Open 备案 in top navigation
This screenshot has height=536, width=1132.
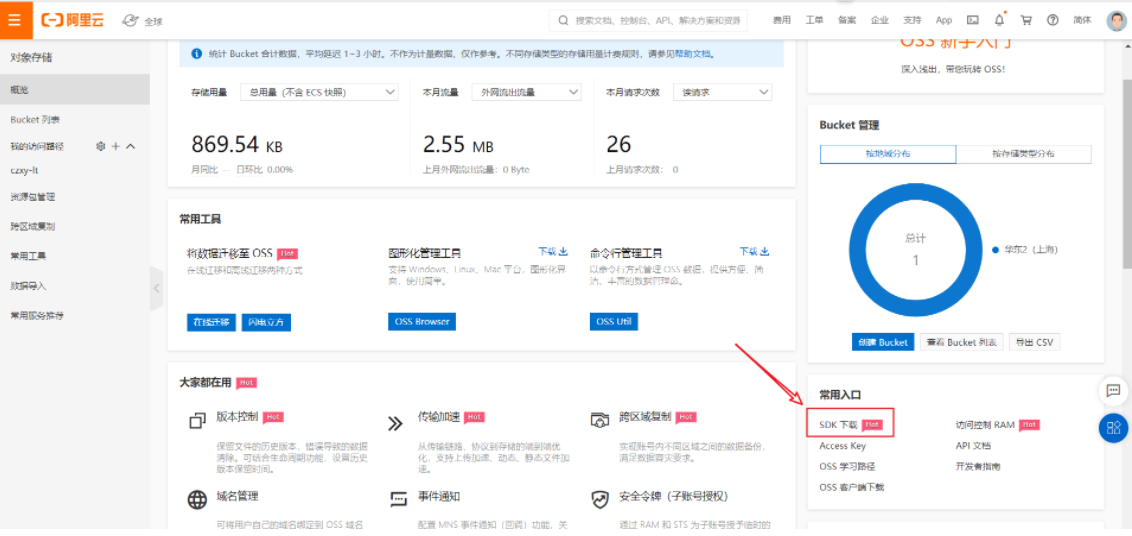point(847,20)
